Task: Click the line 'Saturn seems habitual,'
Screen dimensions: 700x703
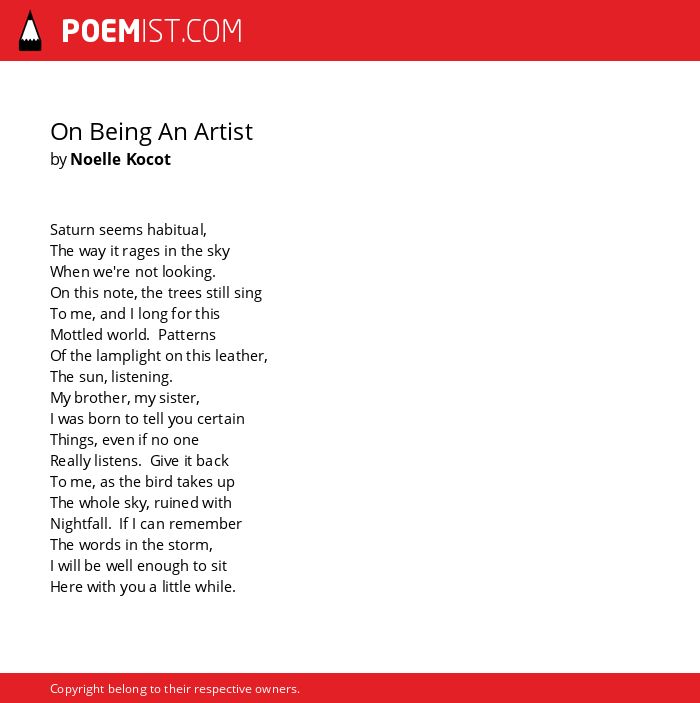Action: coord(128,230)
